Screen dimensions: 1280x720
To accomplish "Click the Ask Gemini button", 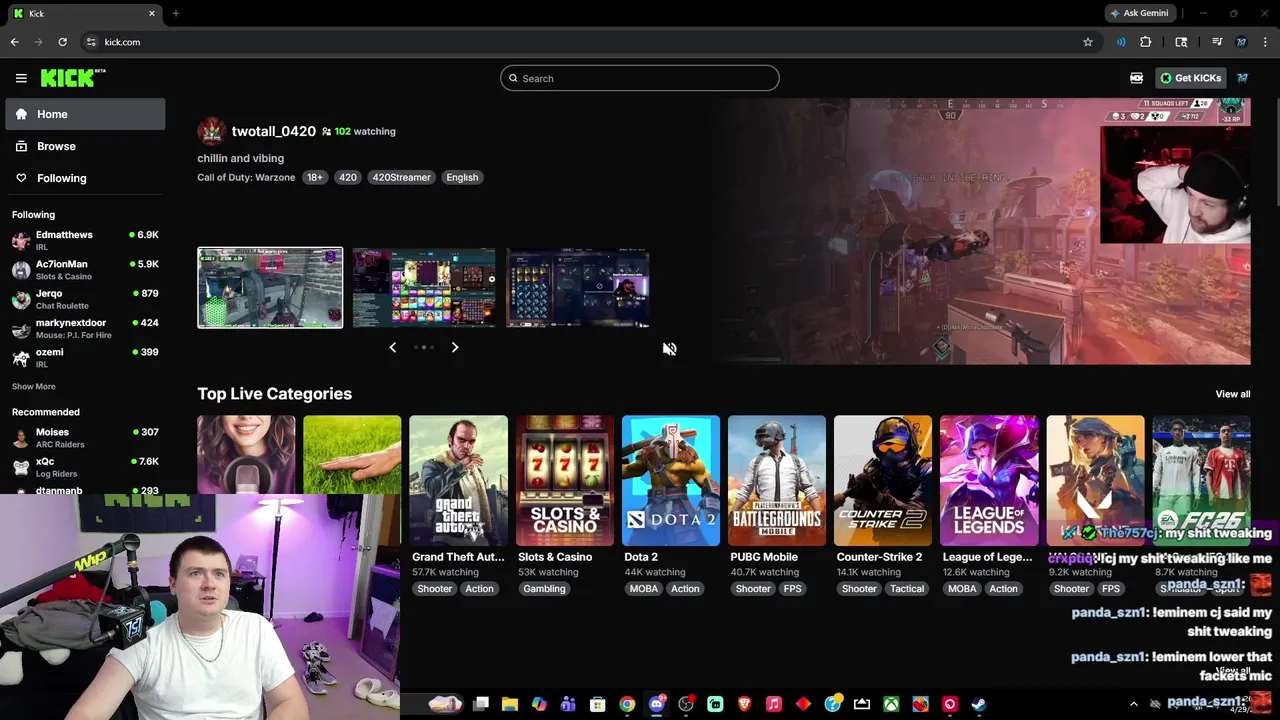I will coord(1139,13).
